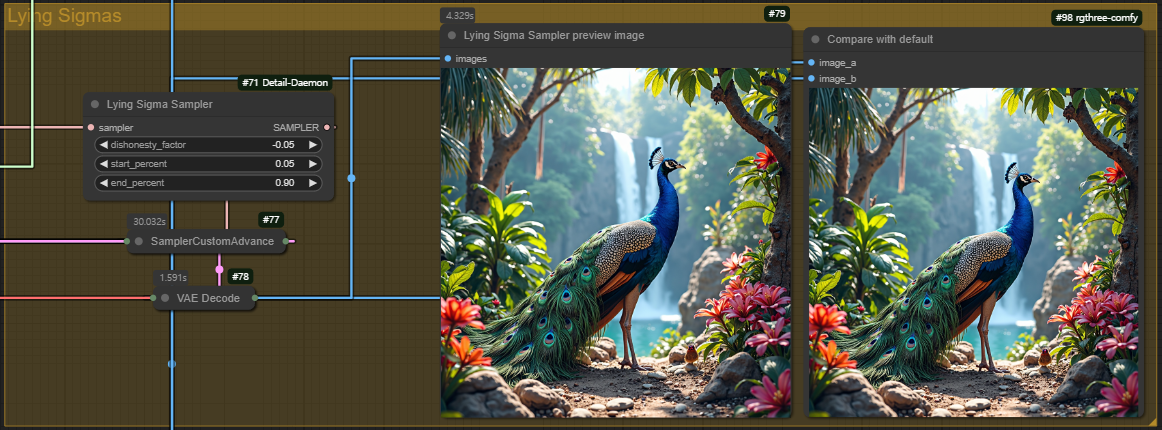1162x430 pixels.
Task: Click the SamplerCustomAdvance left input socket
Action: pos(128,241)
